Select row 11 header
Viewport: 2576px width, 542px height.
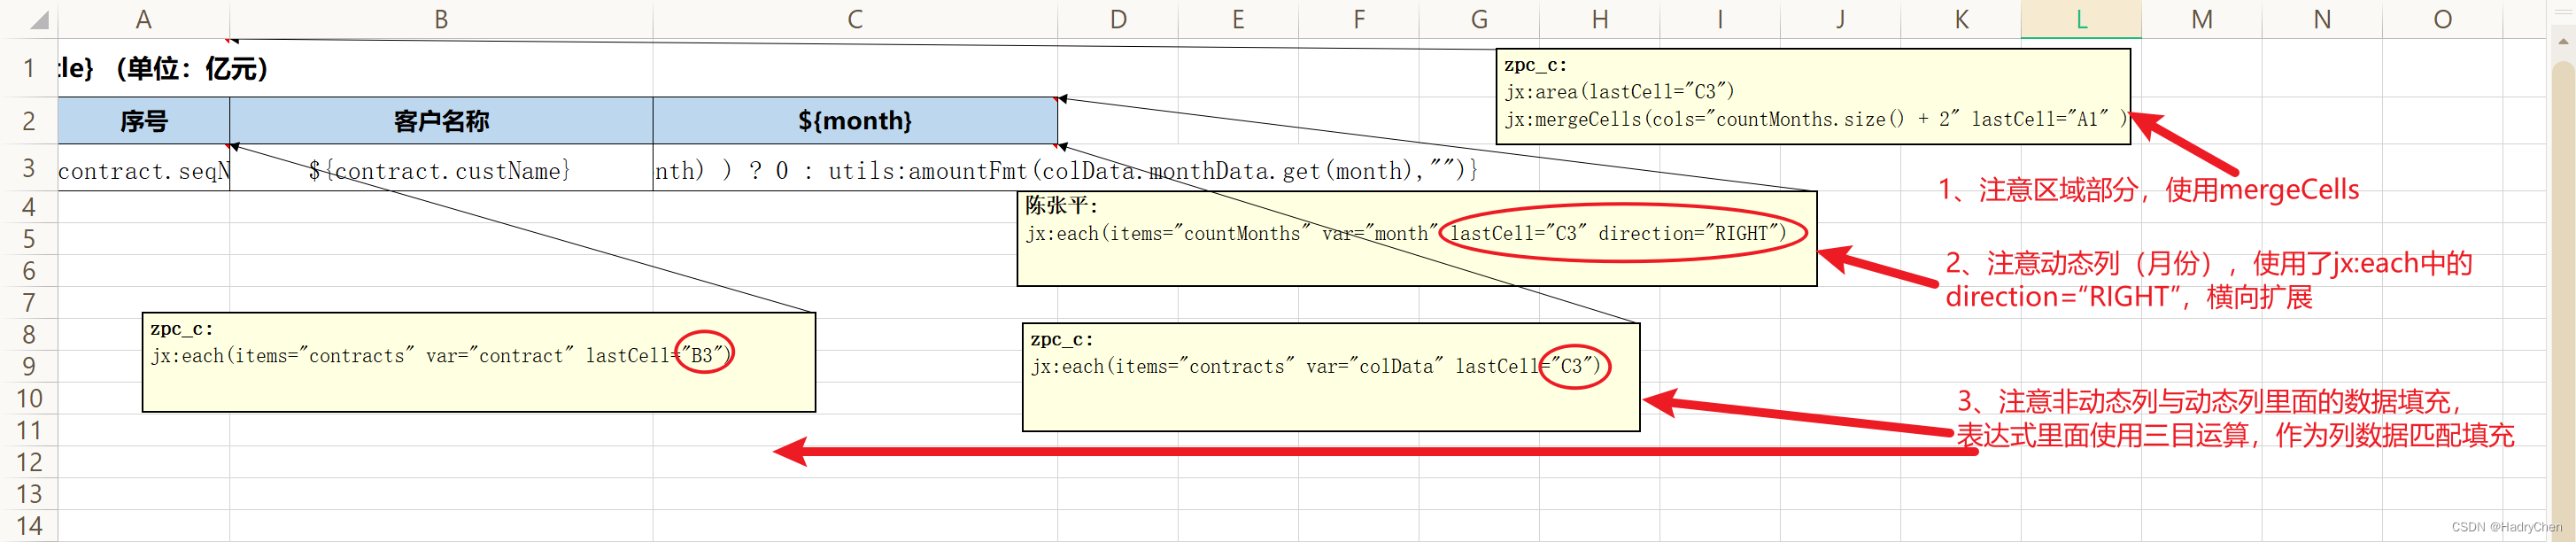pos(29,431)
